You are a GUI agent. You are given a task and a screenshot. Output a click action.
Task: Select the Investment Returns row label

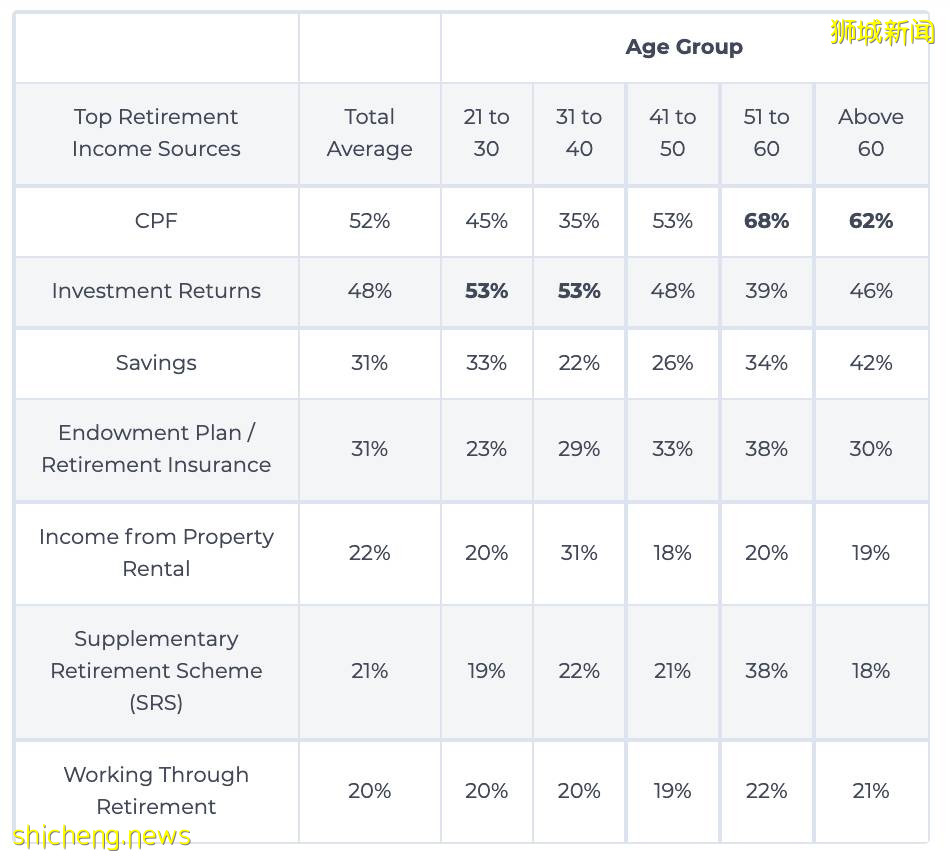pos(156,291)
